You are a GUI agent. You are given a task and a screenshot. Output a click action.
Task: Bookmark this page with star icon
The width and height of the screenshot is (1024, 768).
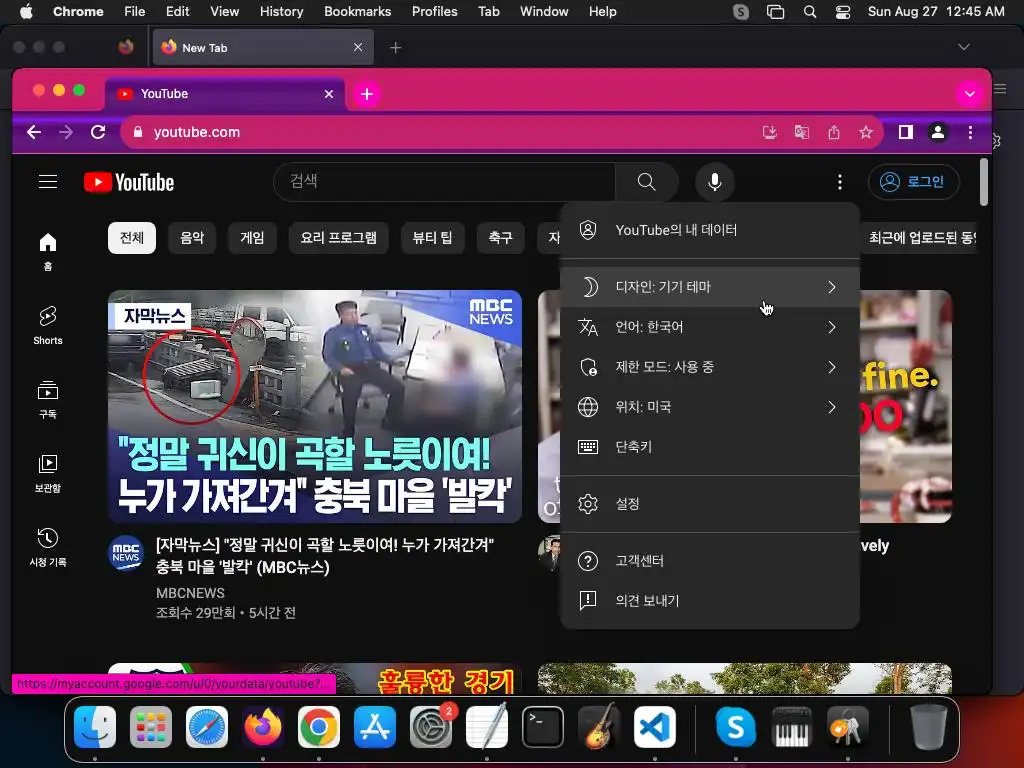pos(866,133)
